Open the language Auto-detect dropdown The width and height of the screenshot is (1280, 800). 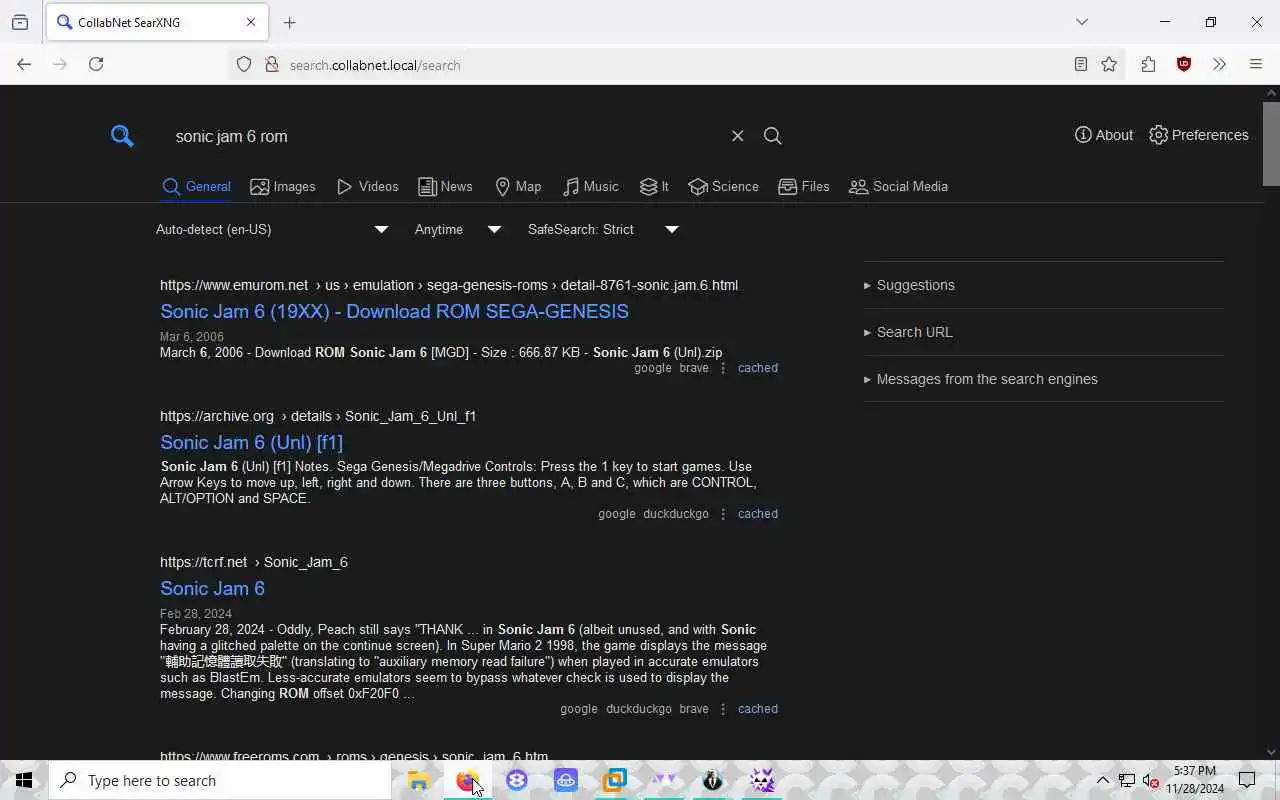pyautogui.click(x=271, y=229)
